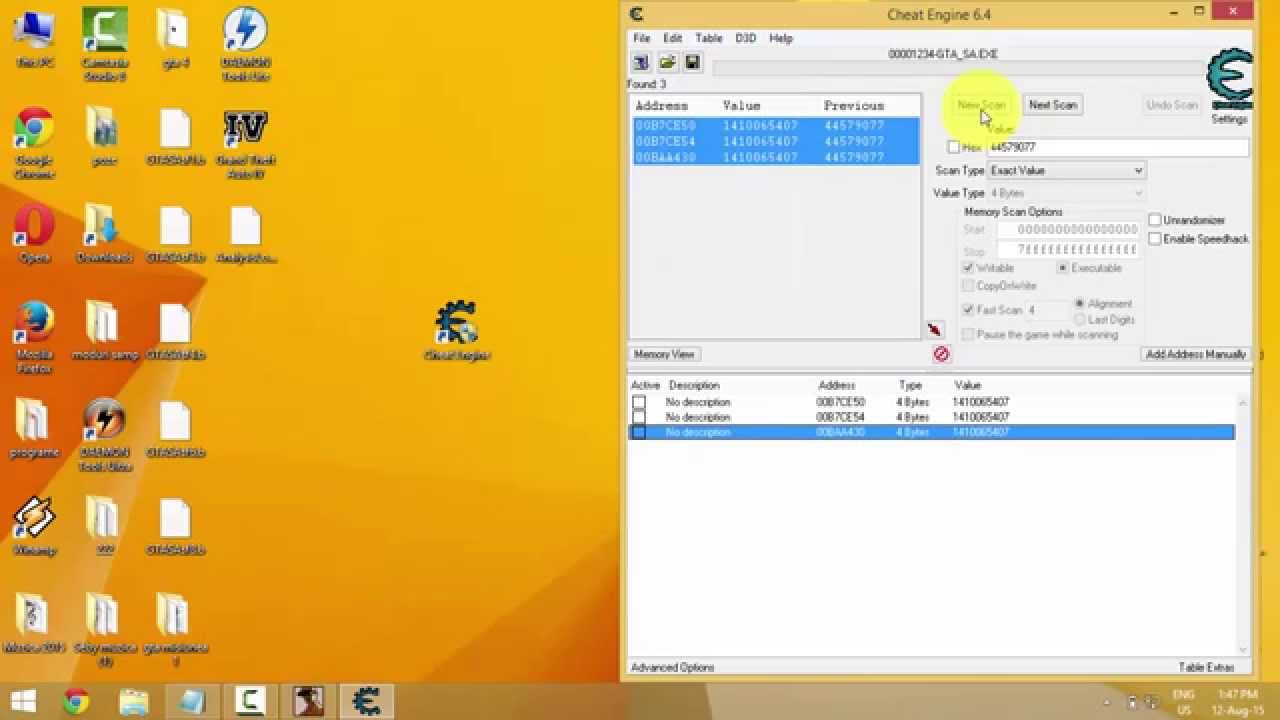Select the Alignment radio button
The image size is (1280, 720).
tap(1080, 303)
